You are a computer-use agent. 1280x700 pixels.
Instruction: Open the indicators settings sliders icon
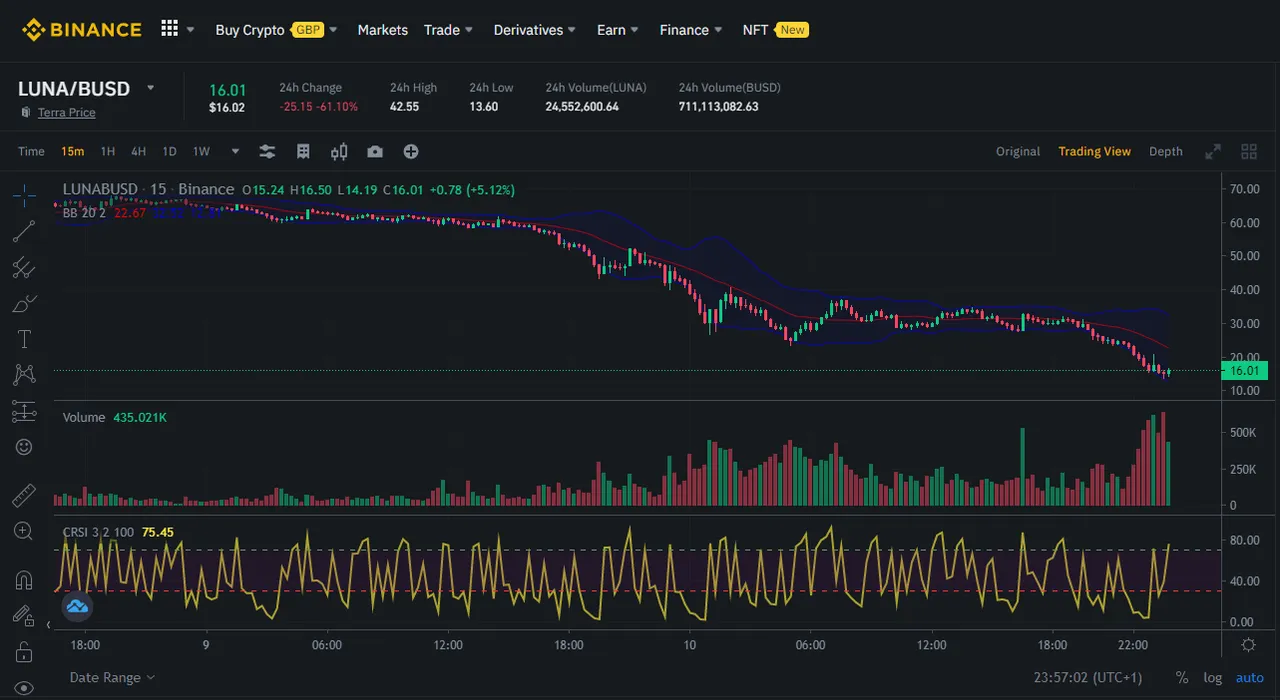click(267, 152)
